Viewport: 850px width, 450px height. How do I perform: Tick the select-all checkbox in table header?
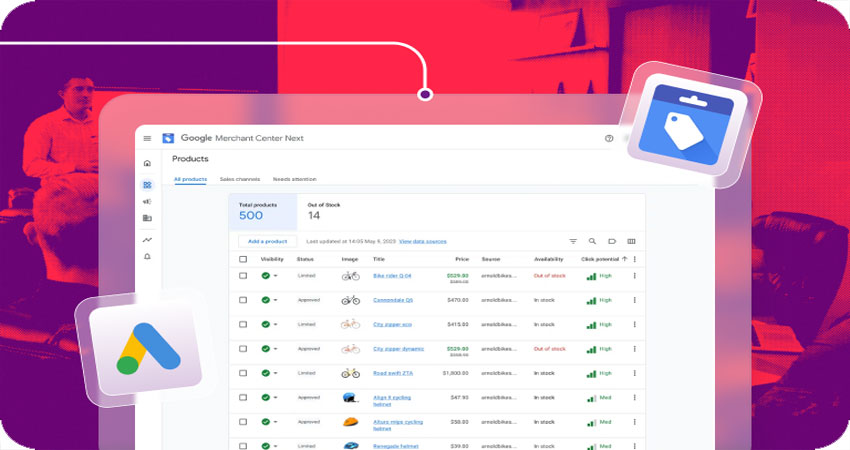[243, 259]
